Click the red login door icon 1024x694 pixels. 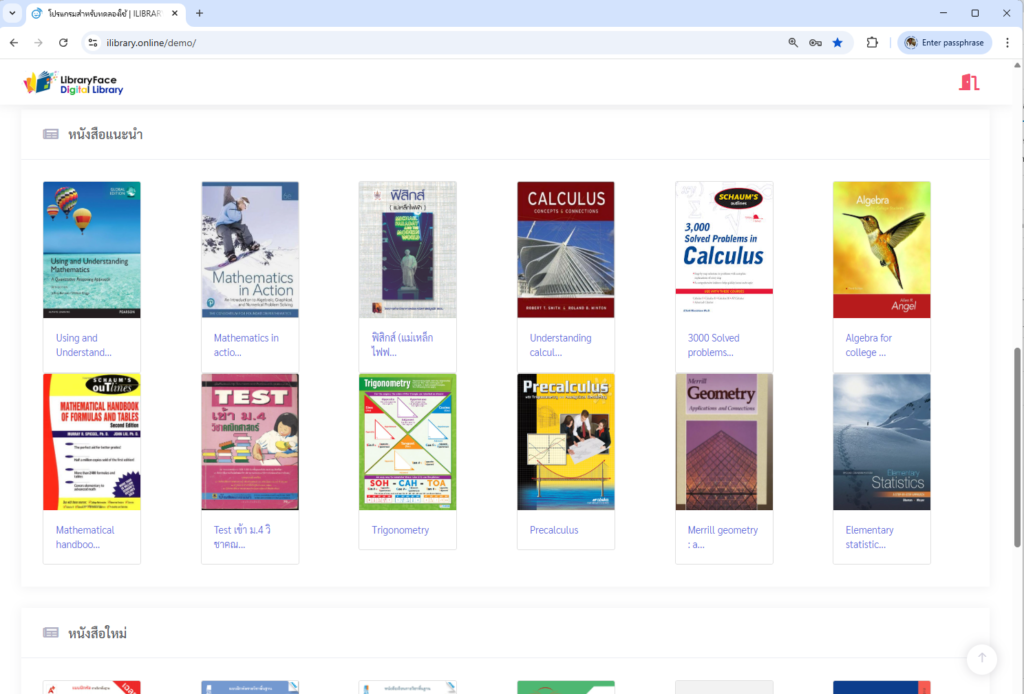coord(968,82)
